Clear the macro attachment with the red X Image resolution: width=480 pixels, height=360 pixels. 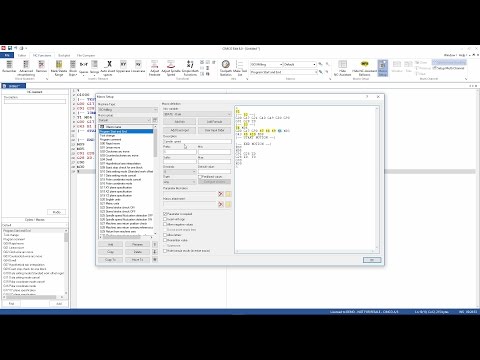coord(221,204)
